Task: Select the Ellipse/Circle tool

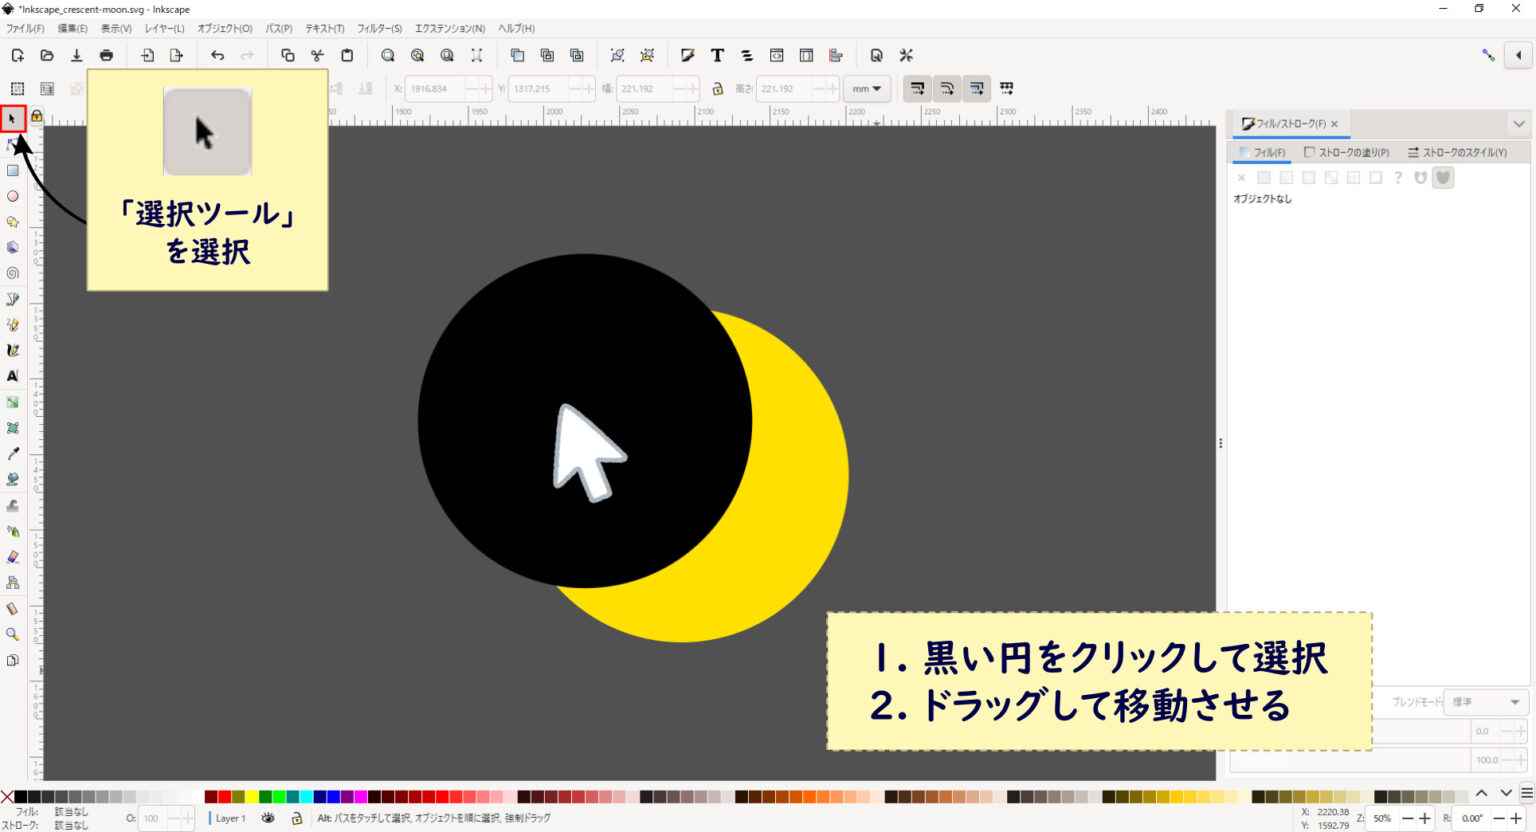Action: tap(13, 196)
